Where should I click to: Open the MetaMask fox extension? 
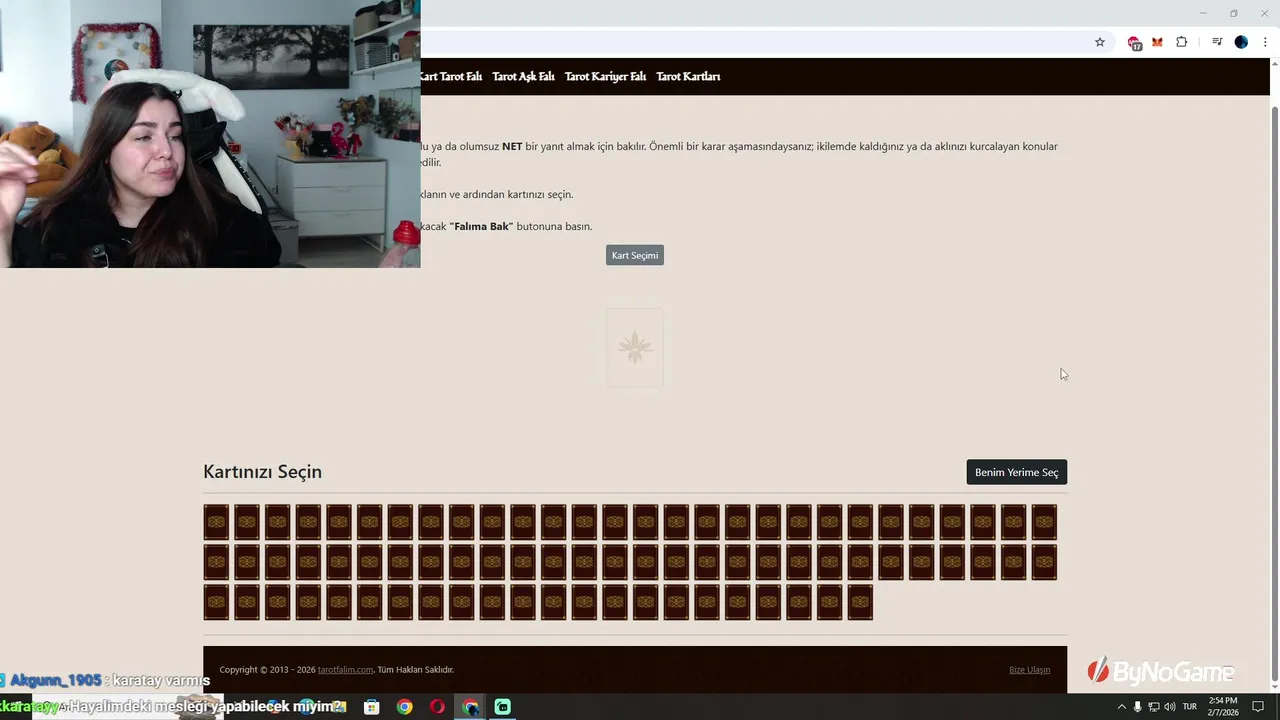[x=1157, y=42]
